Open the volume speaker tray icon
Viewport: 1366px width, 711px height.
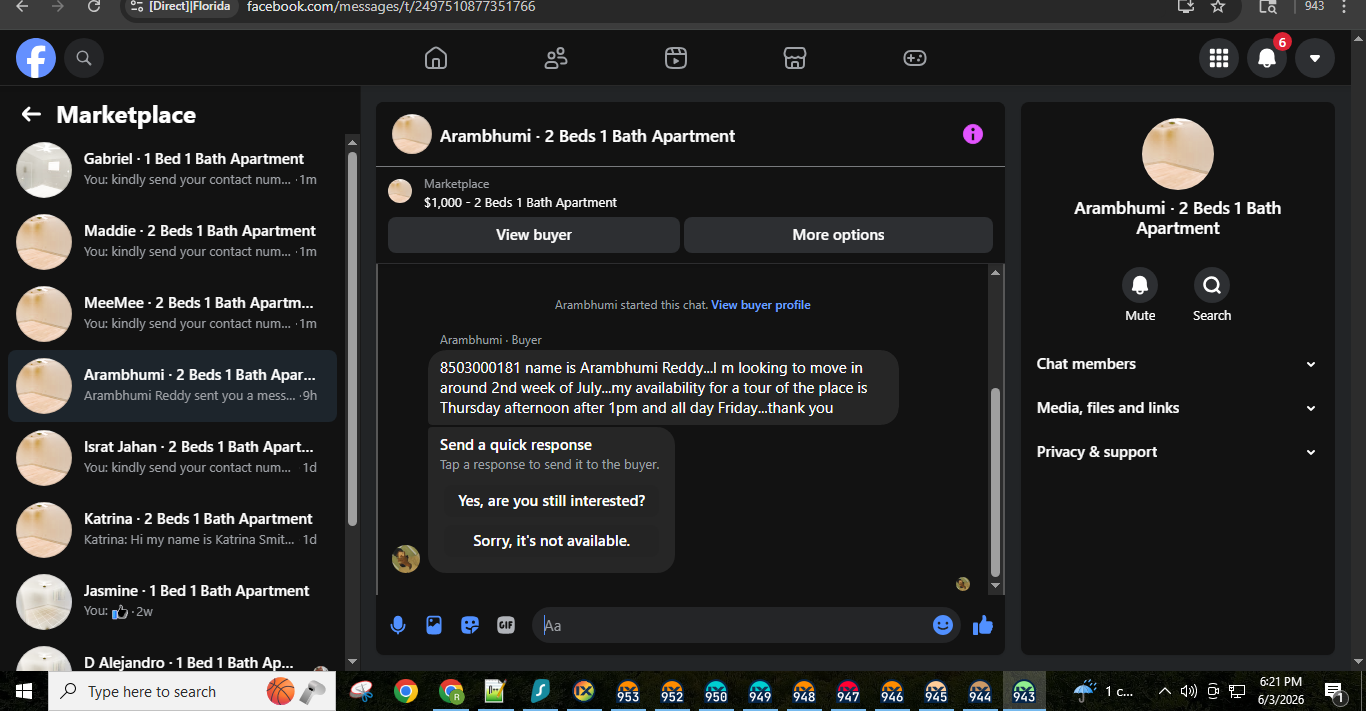tap(1189, 691)
